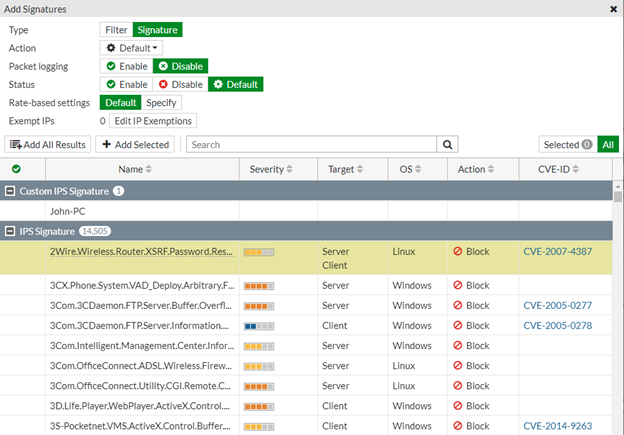The height and width of the screenshot is (435, 624).
Task: Click into the Search field
Action: tap(312, 144)
